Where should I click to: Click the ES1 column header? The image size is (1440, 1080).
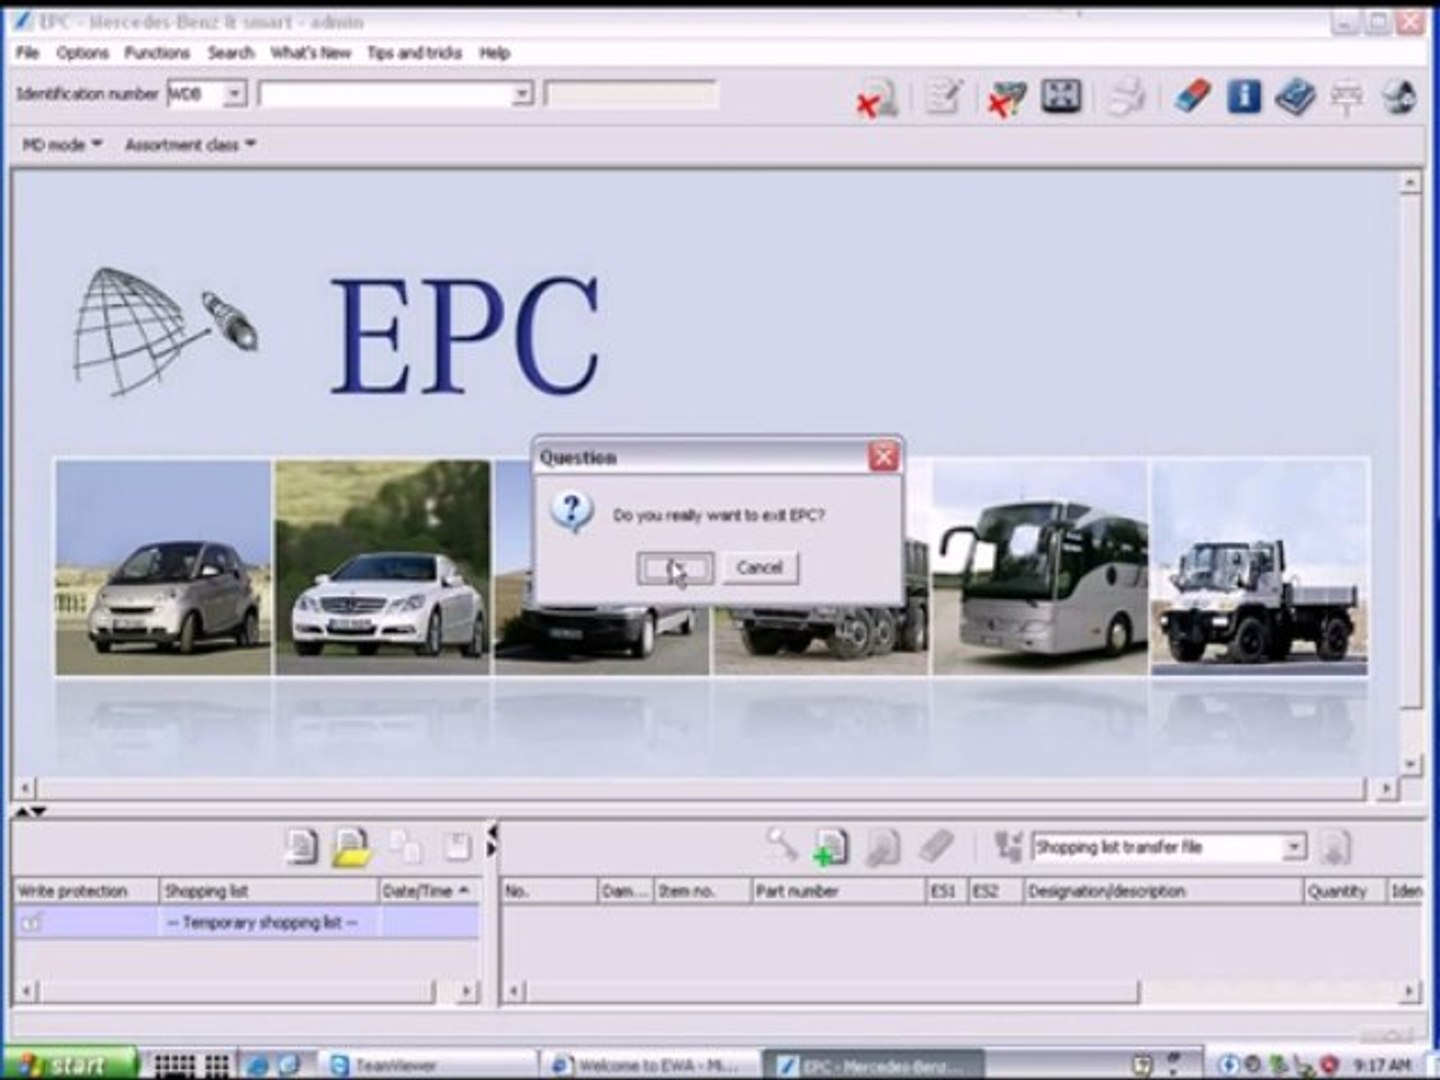click(x=946, y=891)
